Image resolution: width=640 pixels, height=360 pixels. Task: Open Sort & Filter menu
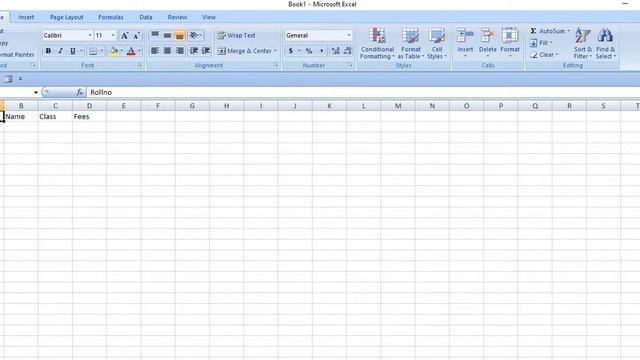point(582,44)
